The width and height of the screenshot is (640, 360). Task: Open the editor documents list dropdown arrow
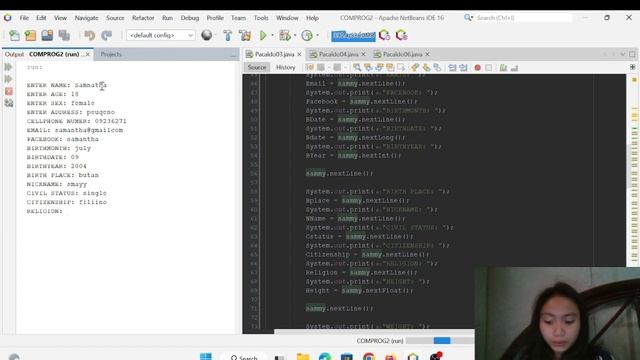point(623,54)
